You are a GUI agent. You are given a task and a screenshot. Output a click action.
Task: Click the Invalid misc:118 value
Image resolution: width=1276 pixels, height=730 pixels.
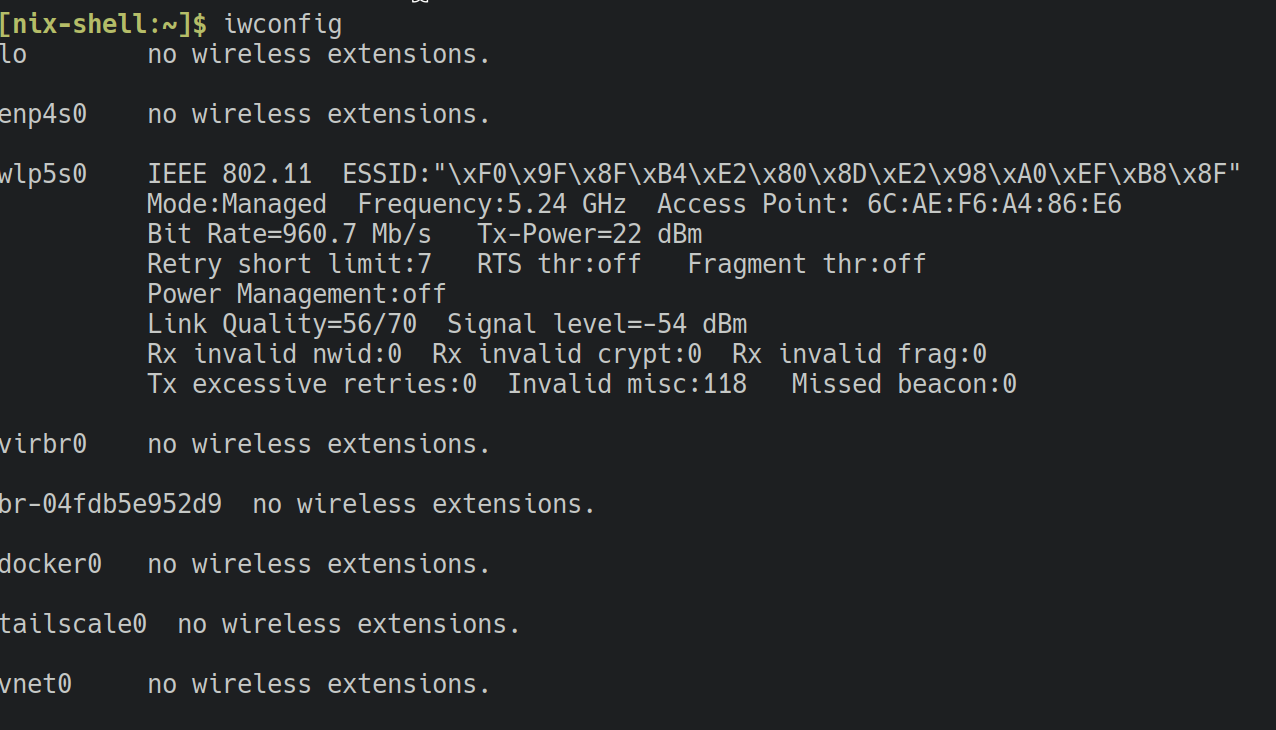tap(627, 385)
